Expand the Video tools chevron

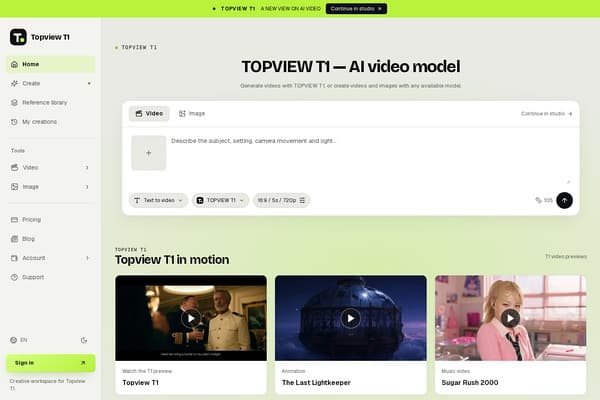87,168
